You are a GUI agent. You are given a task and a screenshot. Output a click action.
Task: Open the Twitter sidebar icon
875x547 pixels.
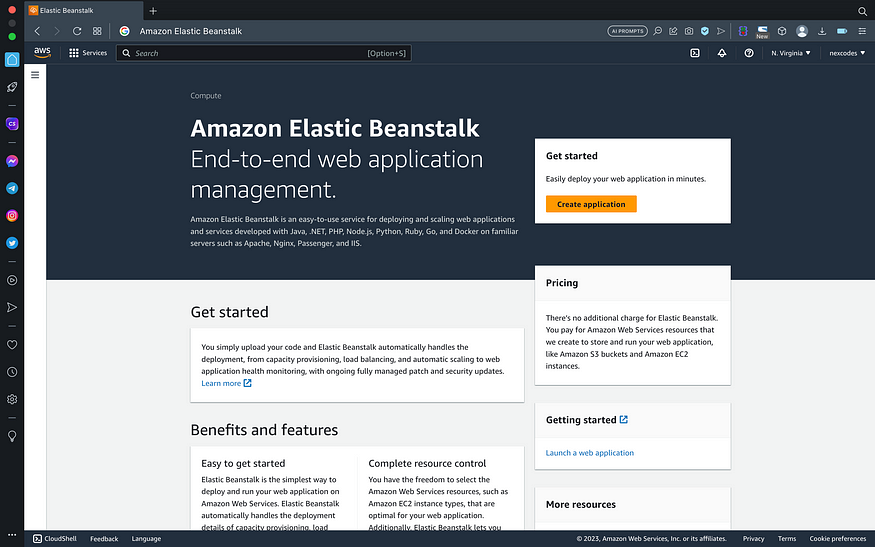tap(12, 243)
